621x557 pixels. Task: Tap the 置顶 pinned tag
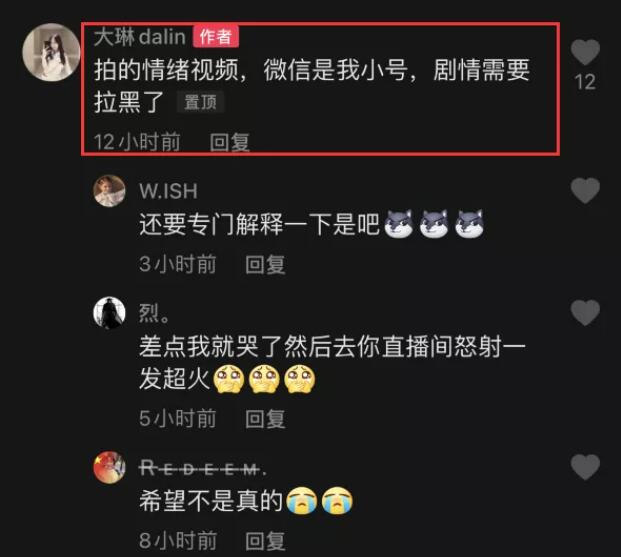pos(200,102)
